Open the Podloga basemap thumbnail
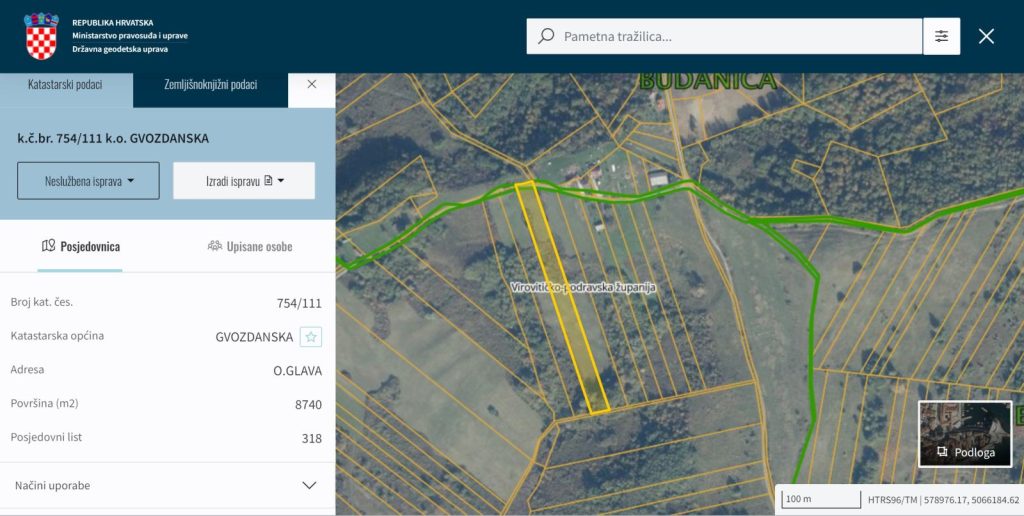Viewport: 1024px width, 516px height. click(964, 433)
